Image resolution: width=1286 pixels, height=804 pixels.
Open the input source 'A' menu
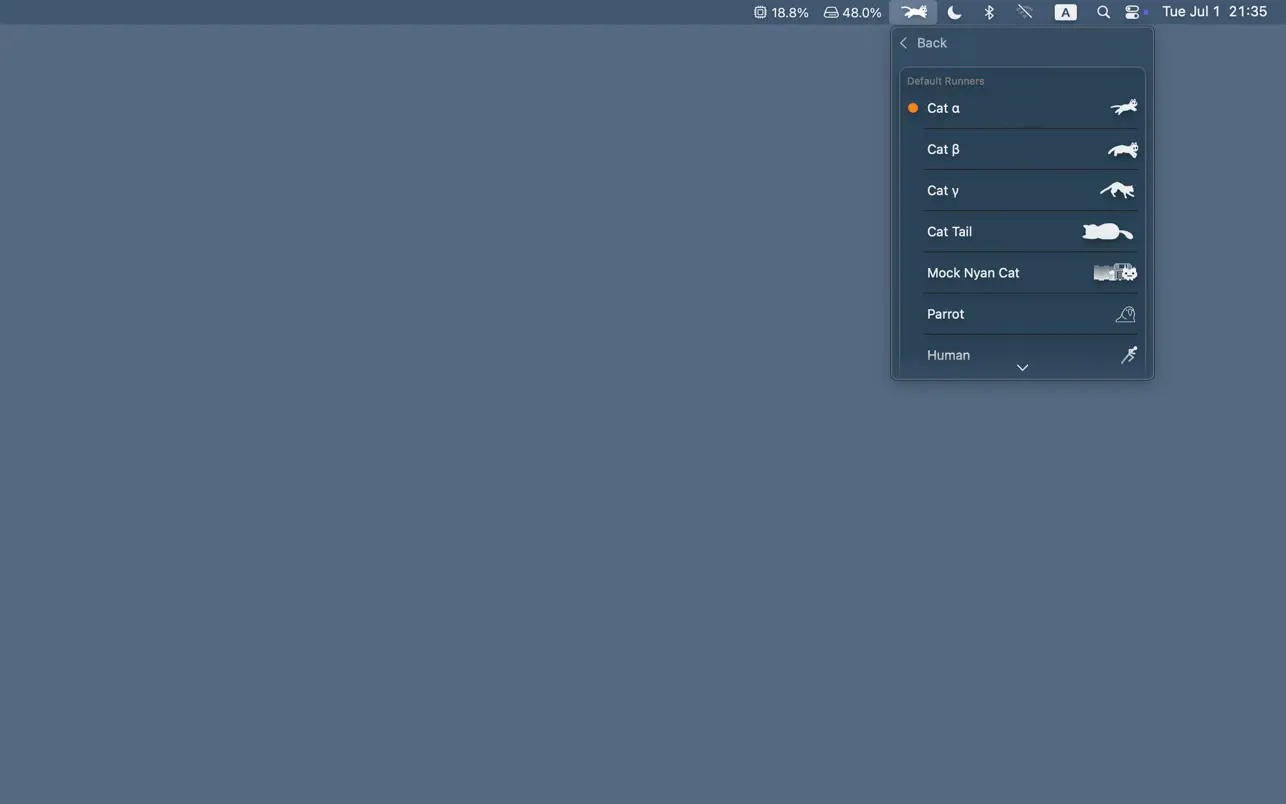pyautogui.click(x=1066, y=12)
